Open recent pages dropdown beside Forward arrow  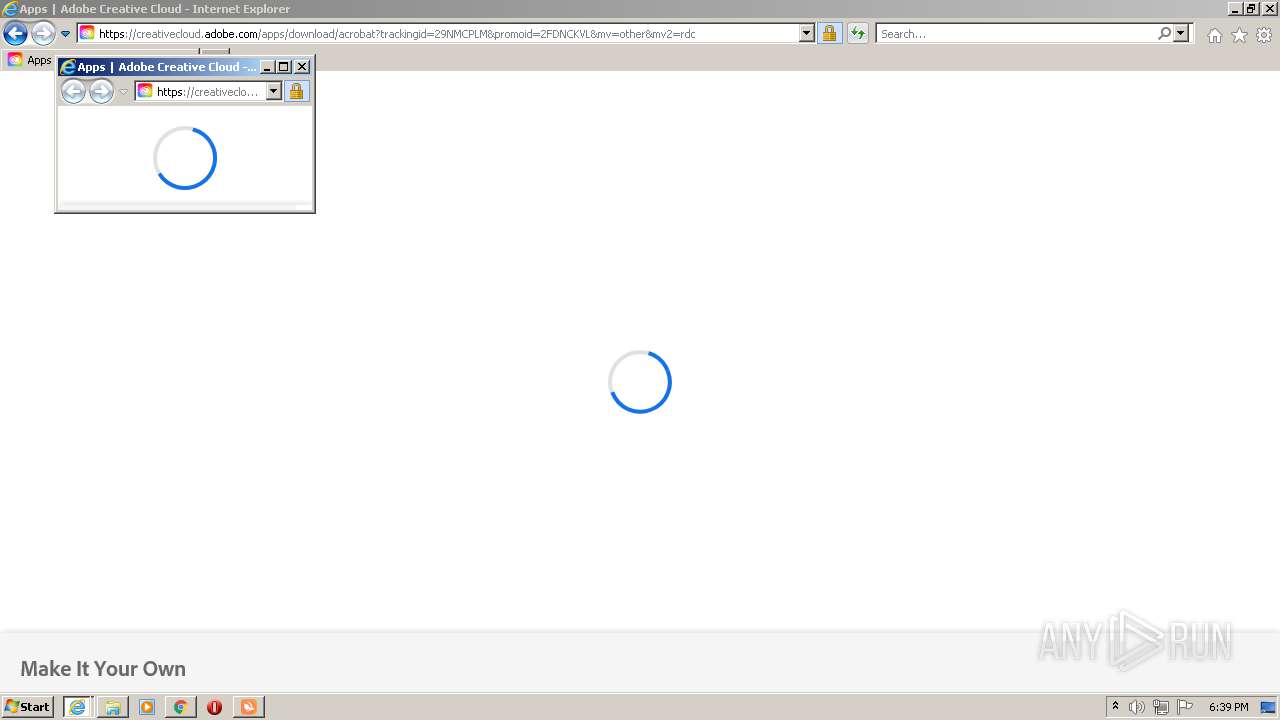point(66,34)
